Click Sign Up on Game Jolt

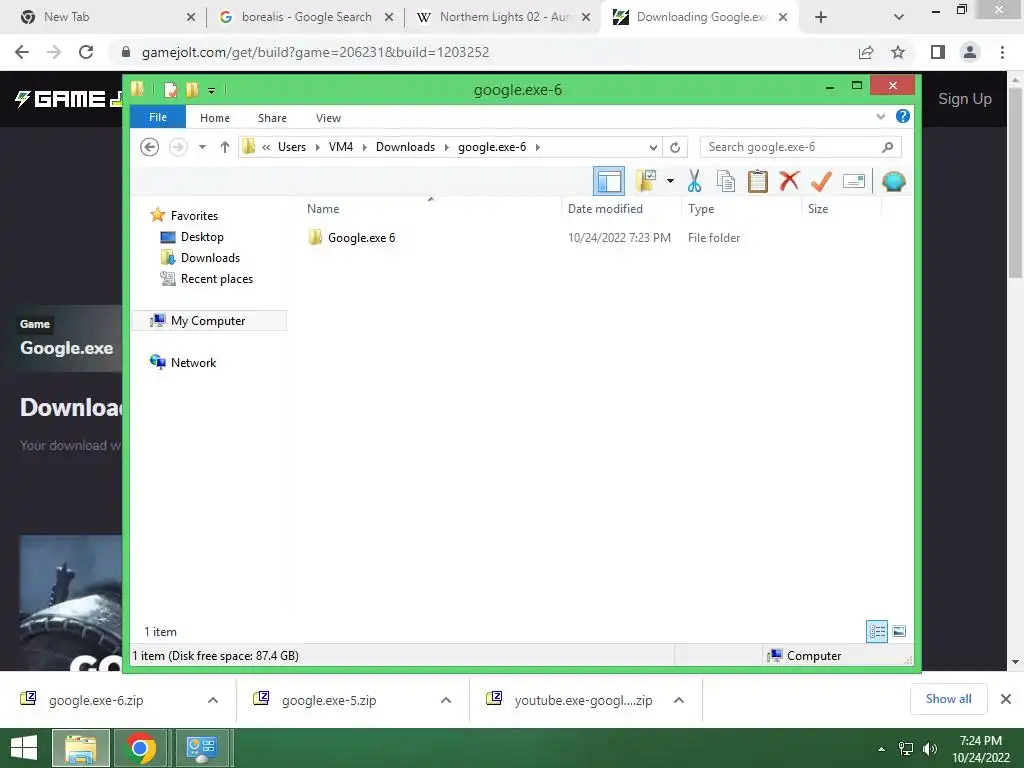(965, 99)
